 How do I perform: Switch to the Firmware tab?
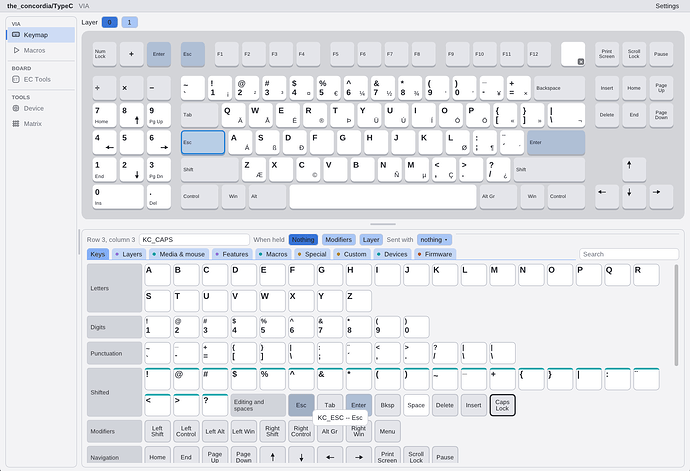pos(435,254)
